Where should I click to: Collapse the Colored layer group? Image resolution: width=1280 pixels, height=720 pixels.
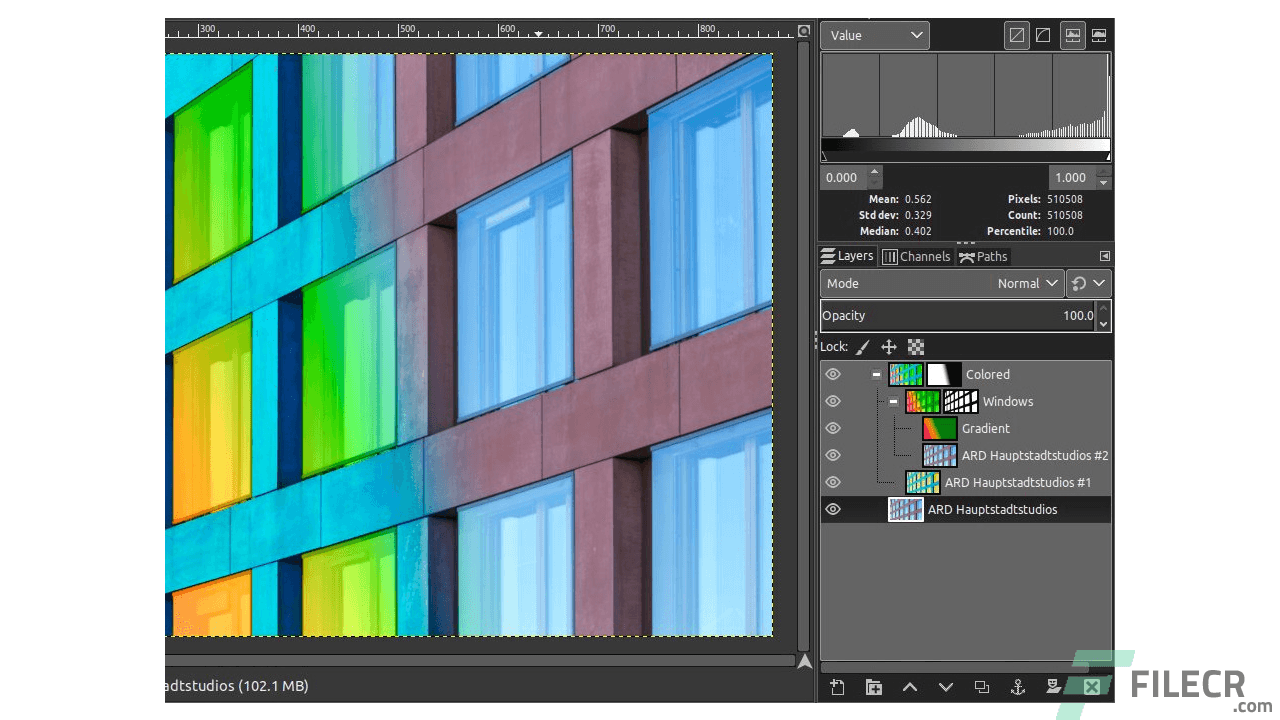pos(876,374)
